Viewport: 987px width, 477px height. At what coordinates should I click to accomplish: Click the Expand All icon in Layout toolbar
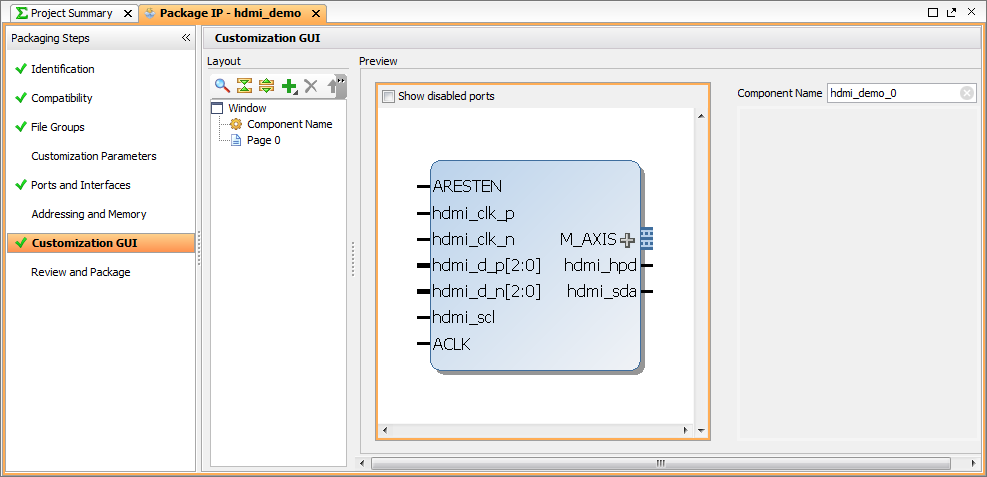[266, 86]
